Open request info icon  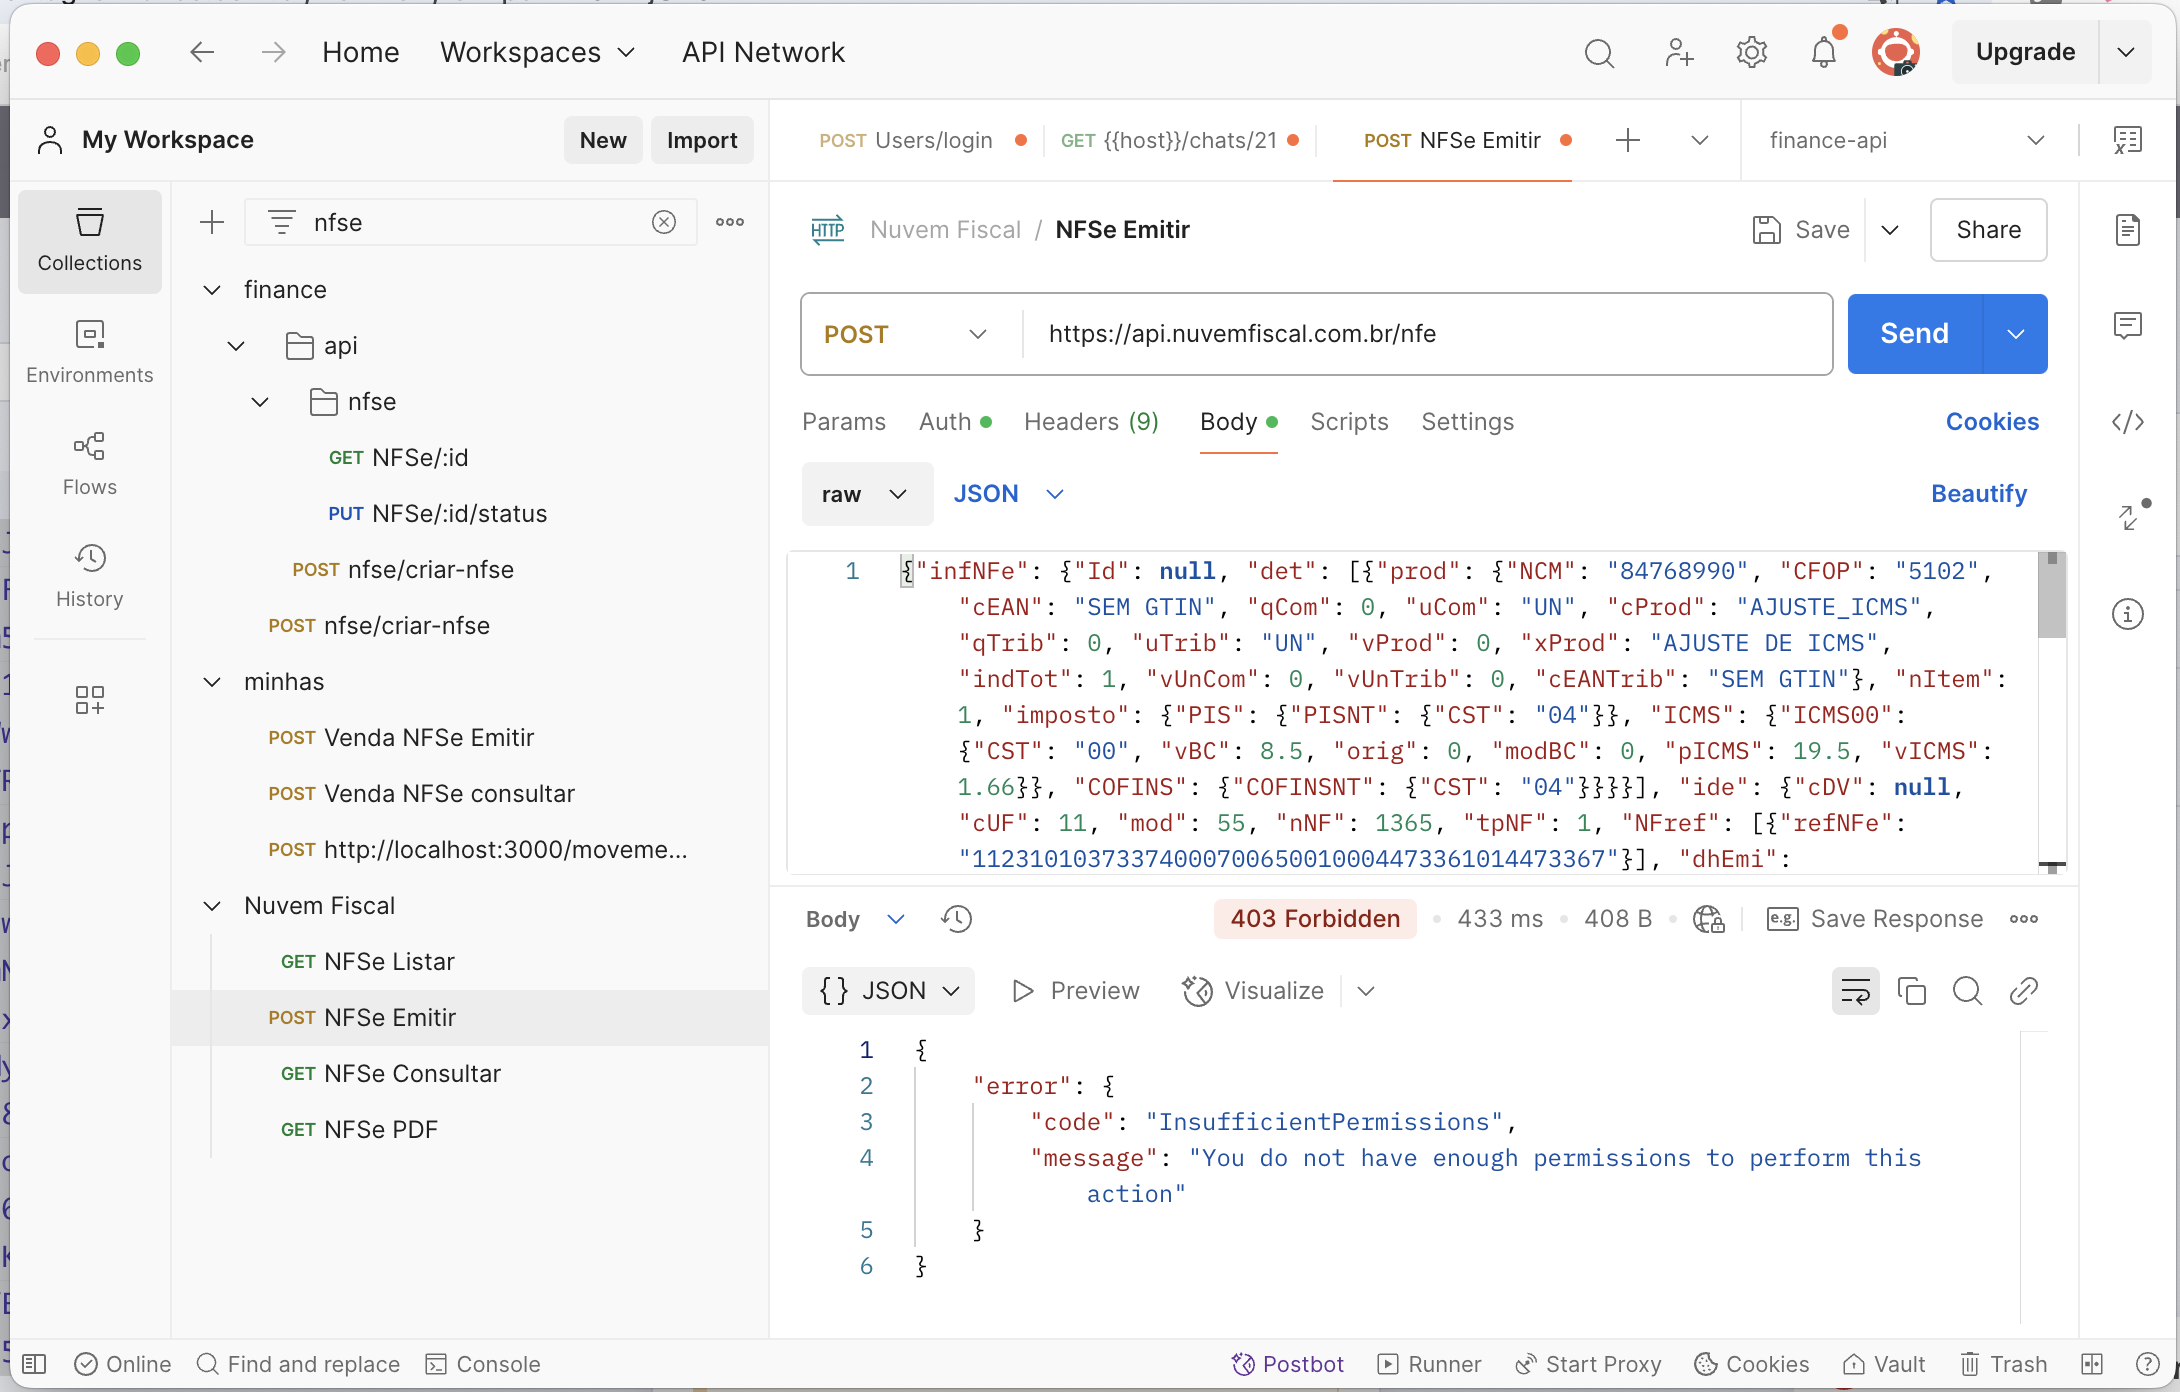pyautogui.click(x=2128, y=614)
